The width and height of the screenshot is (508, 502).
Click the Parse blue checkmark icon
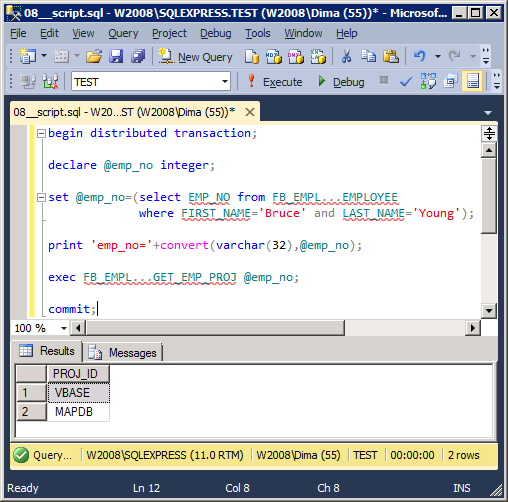point(406,81)
